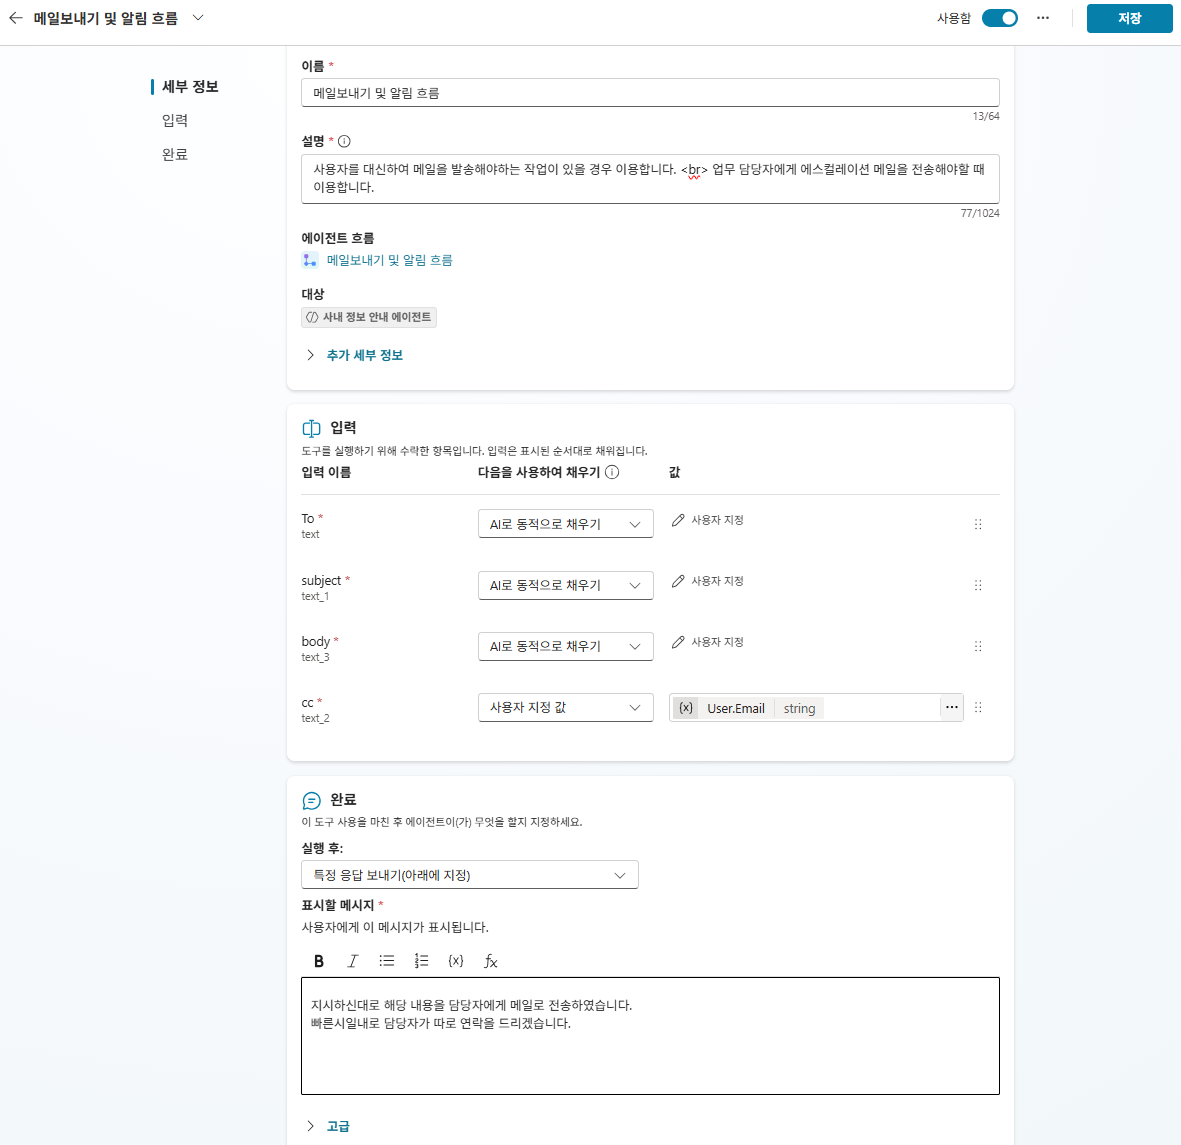The image size is (1181, 1145).
Task: Go to the 완료 section tab
Action: [175, 154]
